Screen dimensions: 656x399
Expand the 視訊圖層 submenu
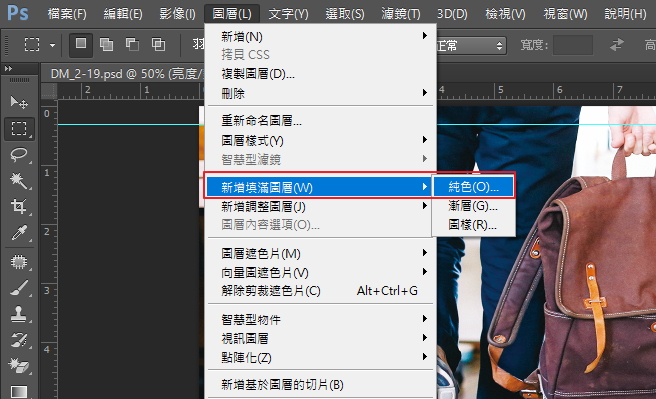(320, 338)
